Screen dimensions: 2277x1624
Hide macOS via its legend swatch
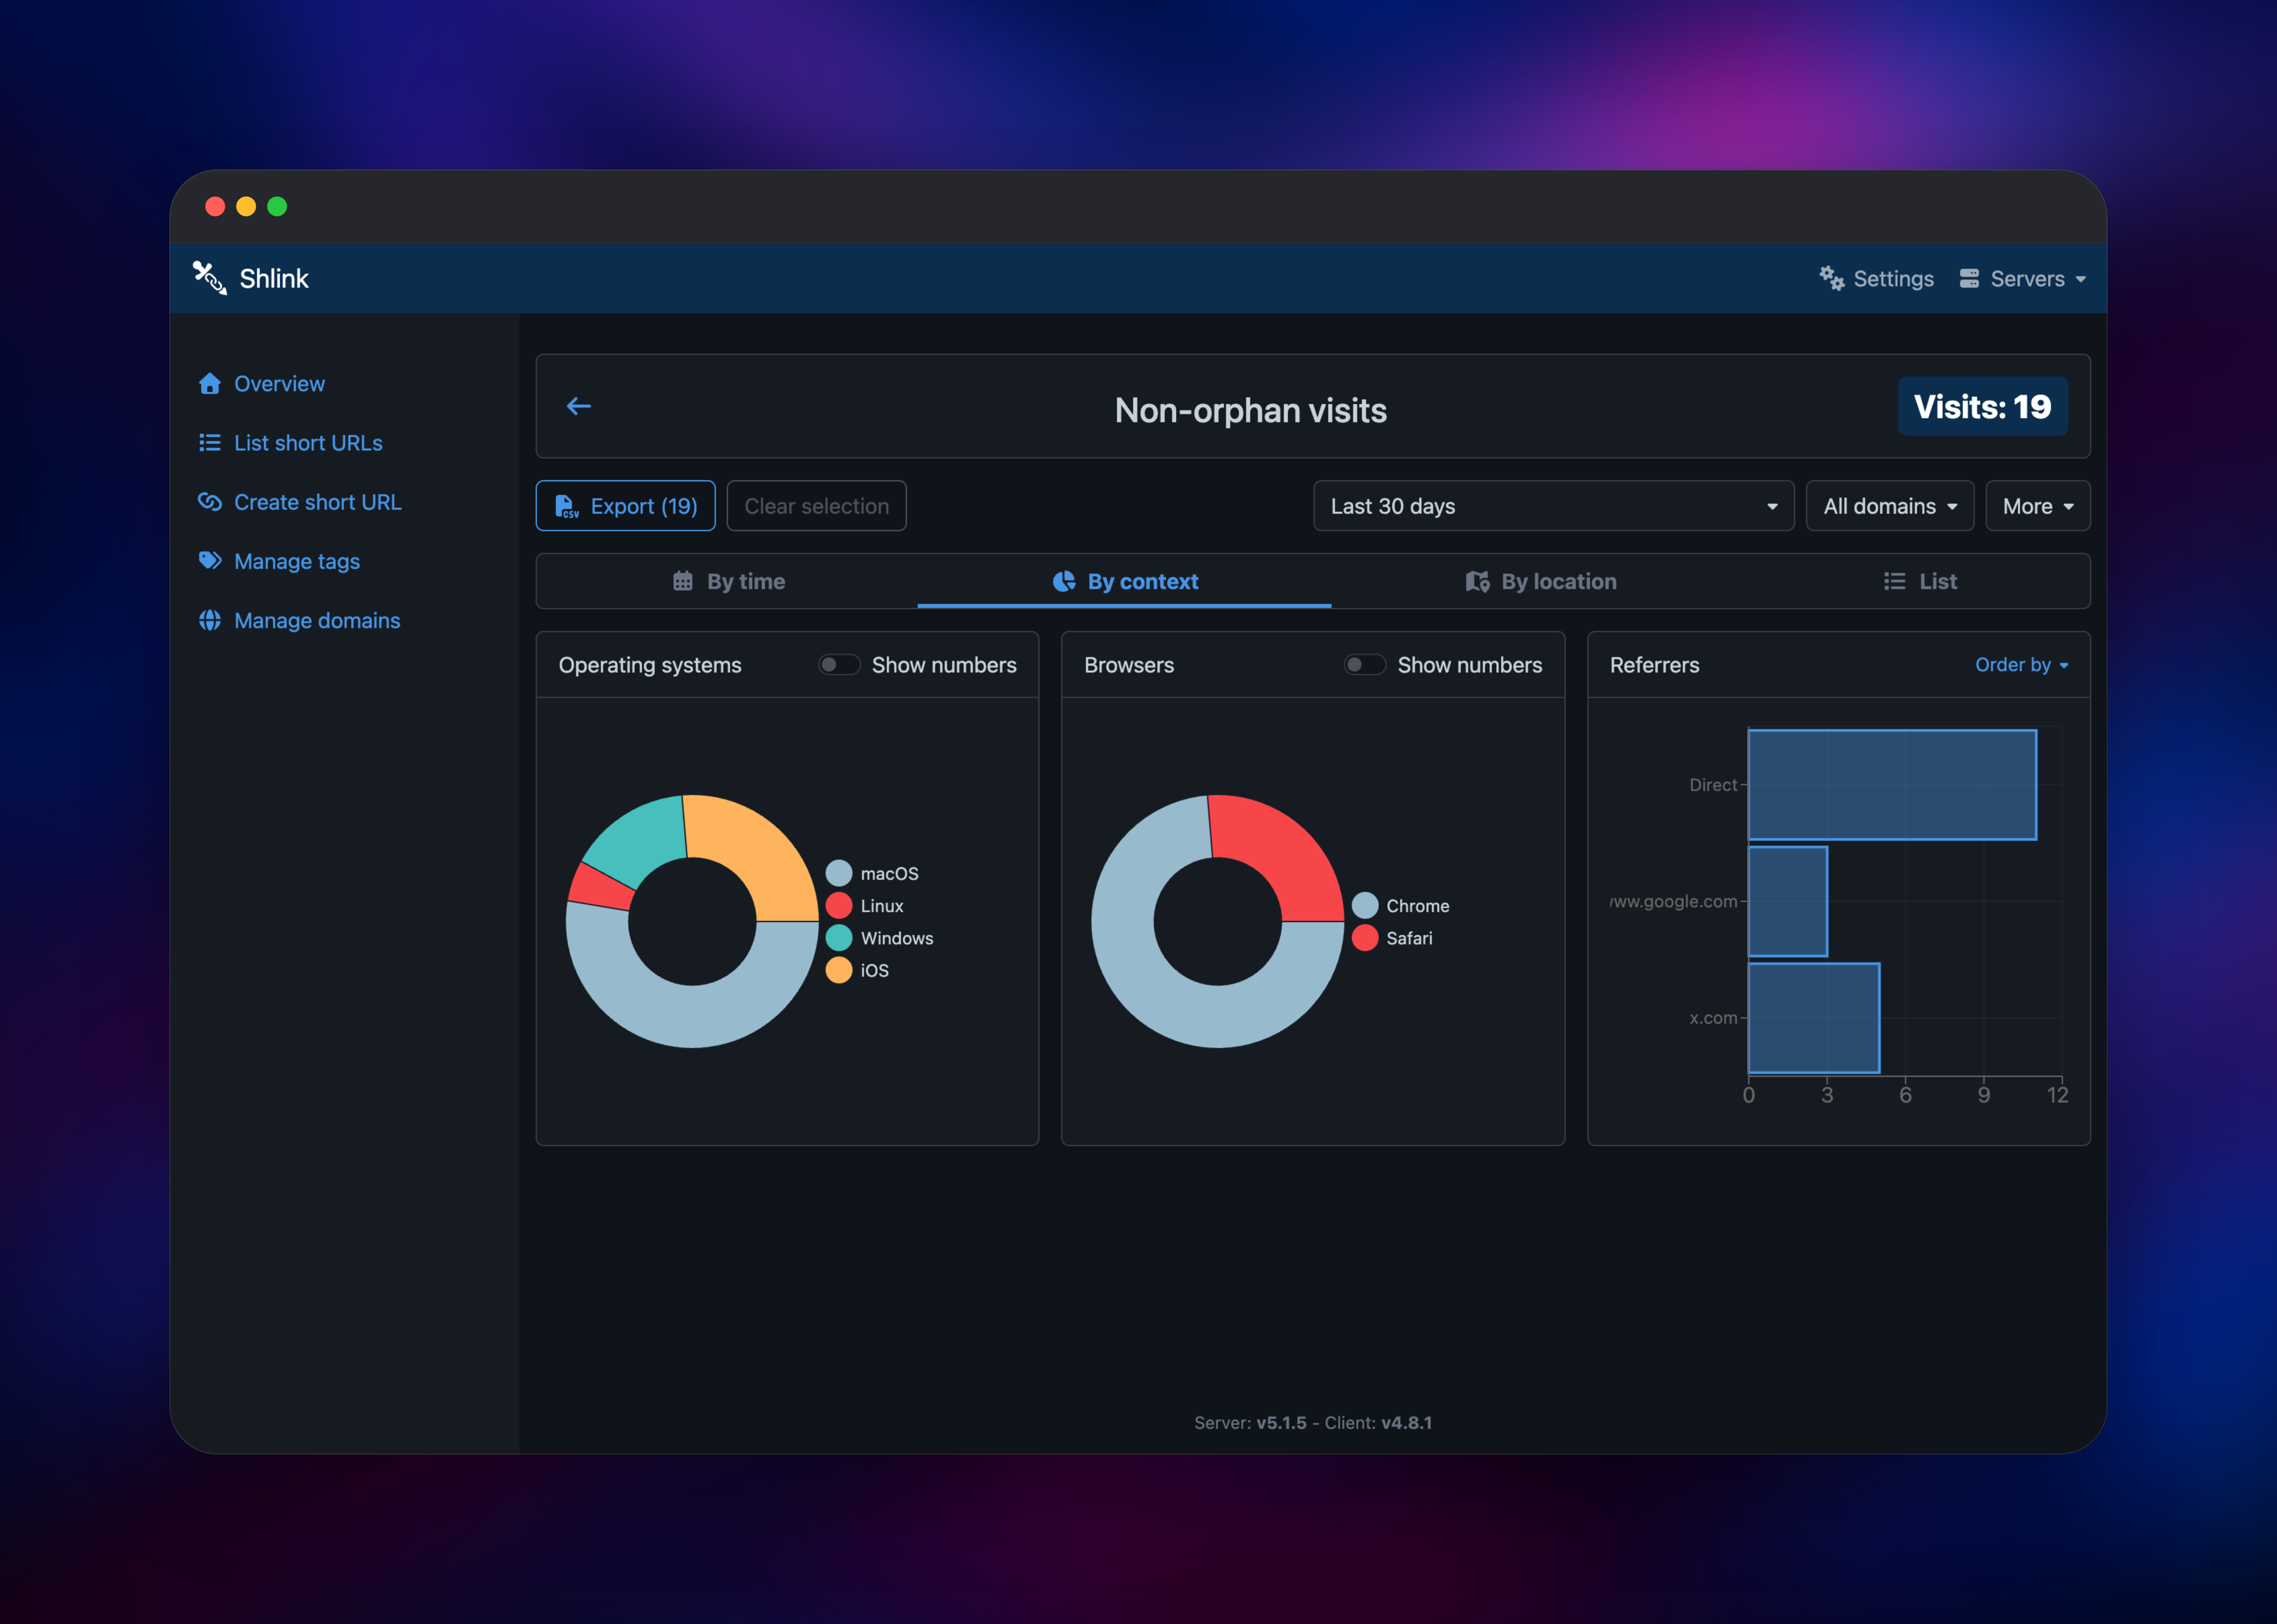point(839,873)
